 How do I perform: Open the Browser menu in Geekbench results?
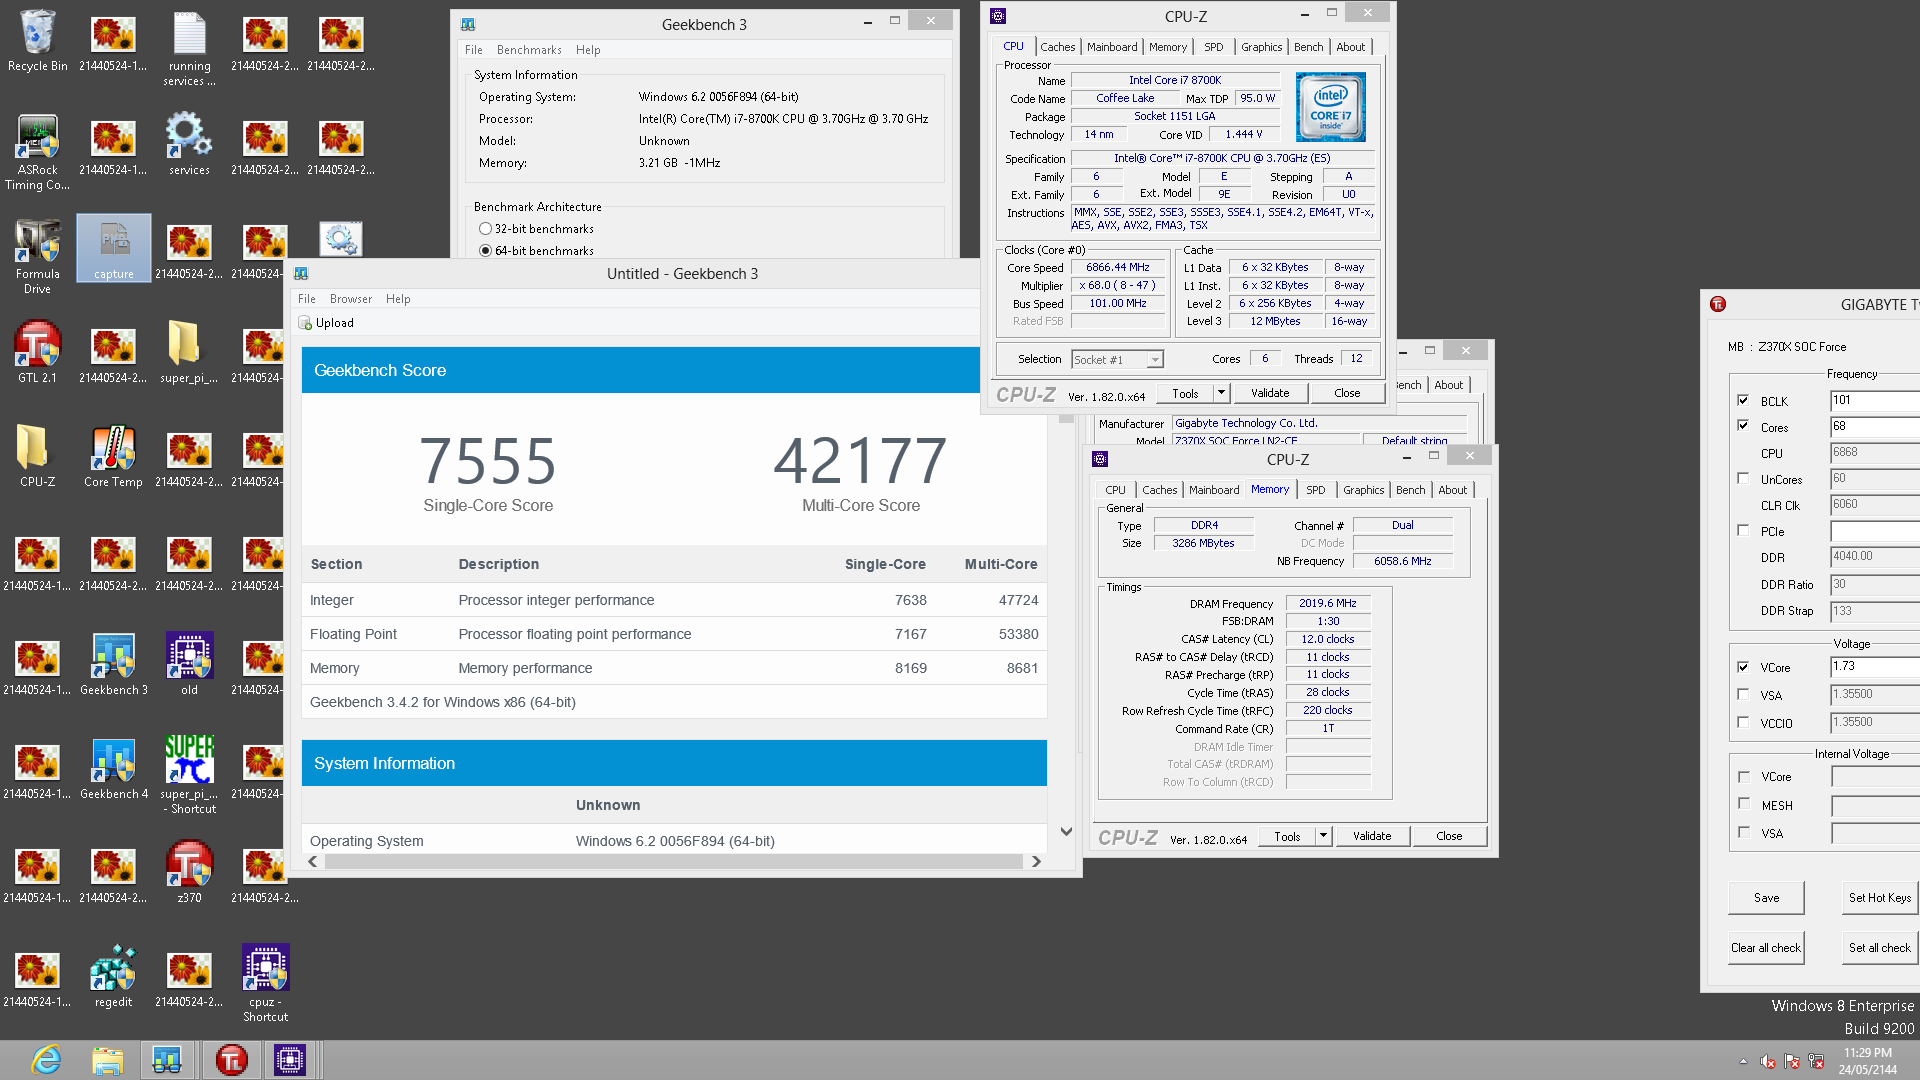[x=351, y=299]
